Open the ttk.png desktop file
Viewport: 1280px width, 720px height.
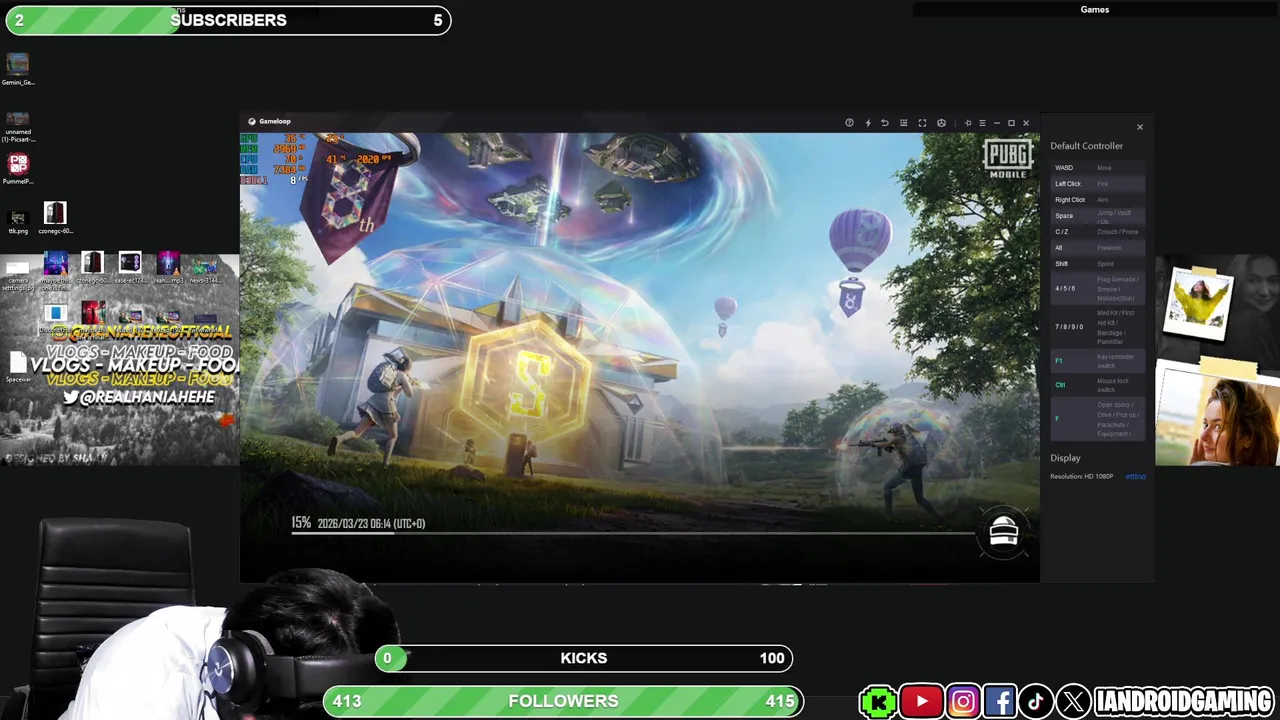click(18, 220)
